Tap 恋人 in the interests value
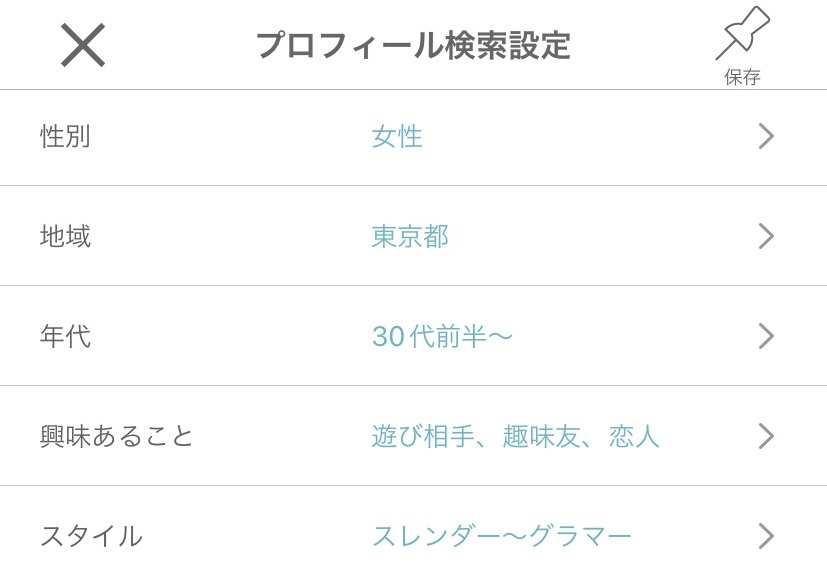Image resolution: width=827 pixels, height=579 pixels. (634, 437)
